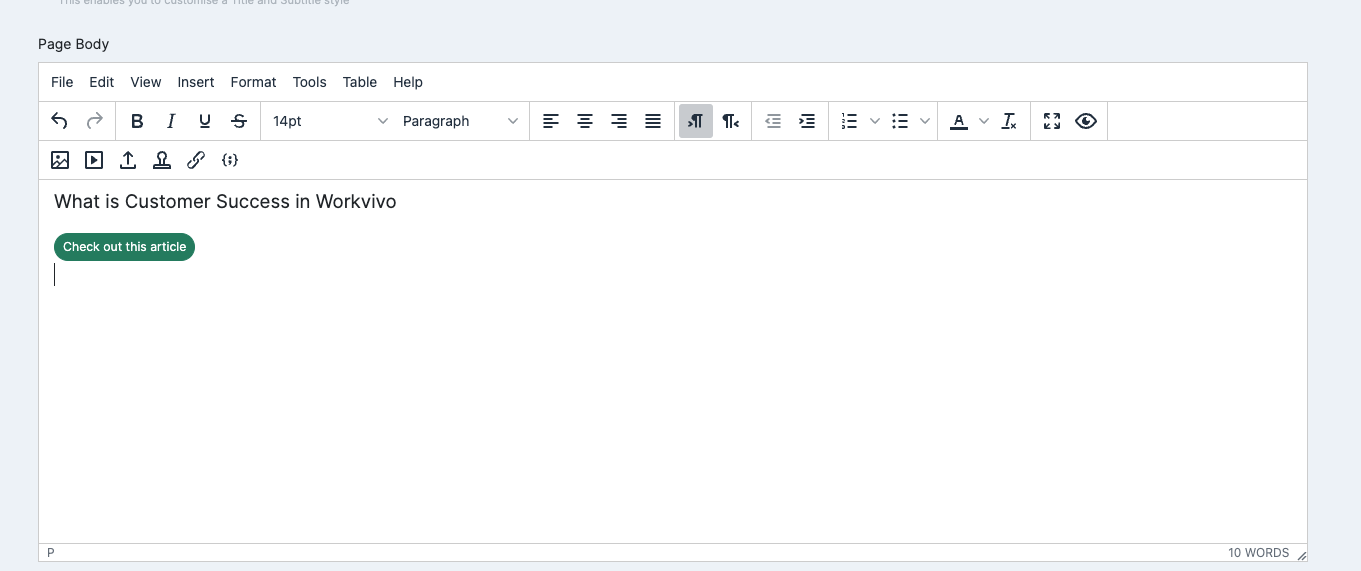Insert a link with chain icon
The width and height of the screenshot is (1361, 571).
pyautogui.click(x=196, y=160)
